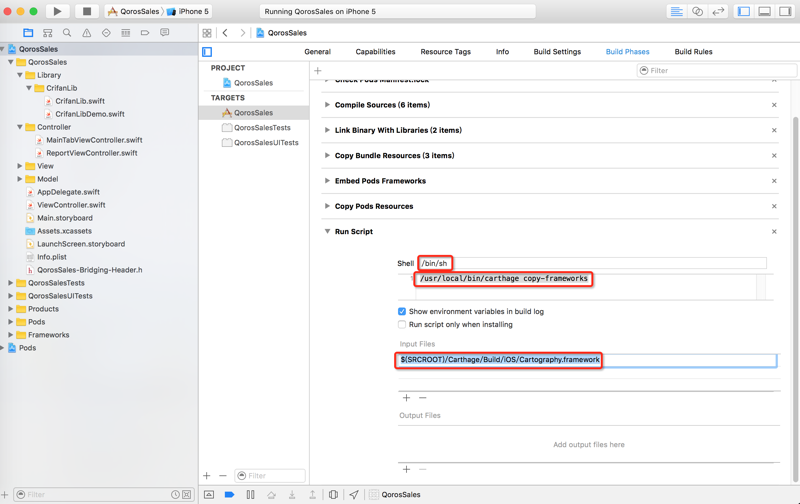The image size is (800, 504).
Task: Switch to the assistant editor
Action: [697, 11]
